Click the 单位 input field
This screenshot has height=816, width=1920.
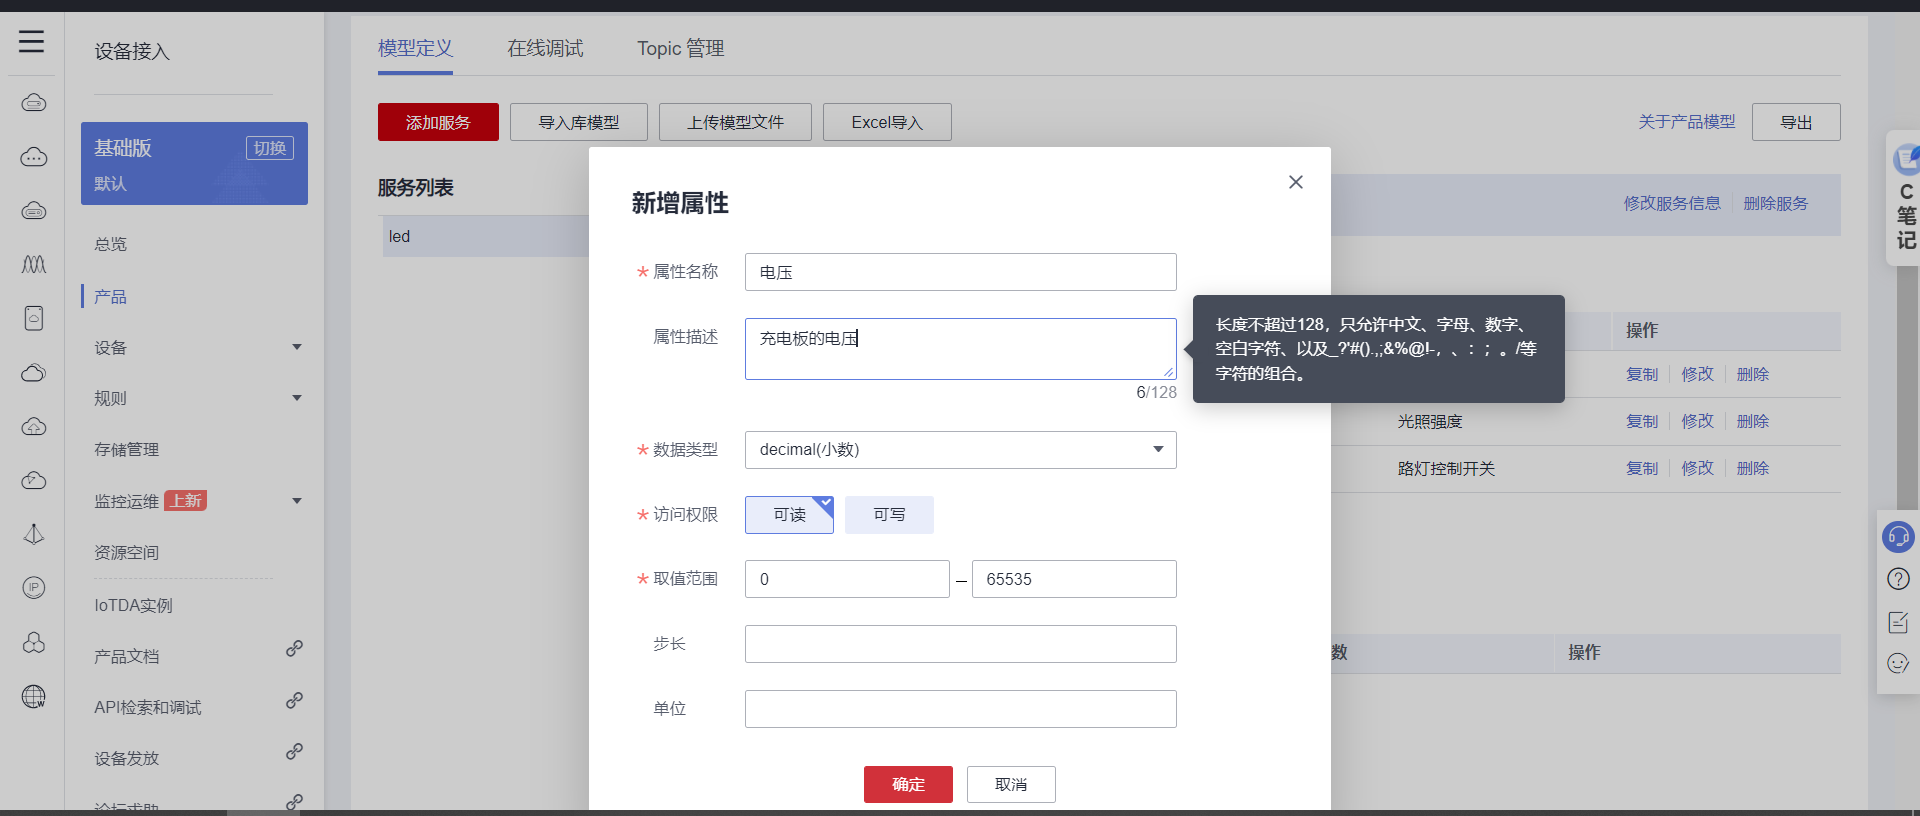tap(960, 709)
